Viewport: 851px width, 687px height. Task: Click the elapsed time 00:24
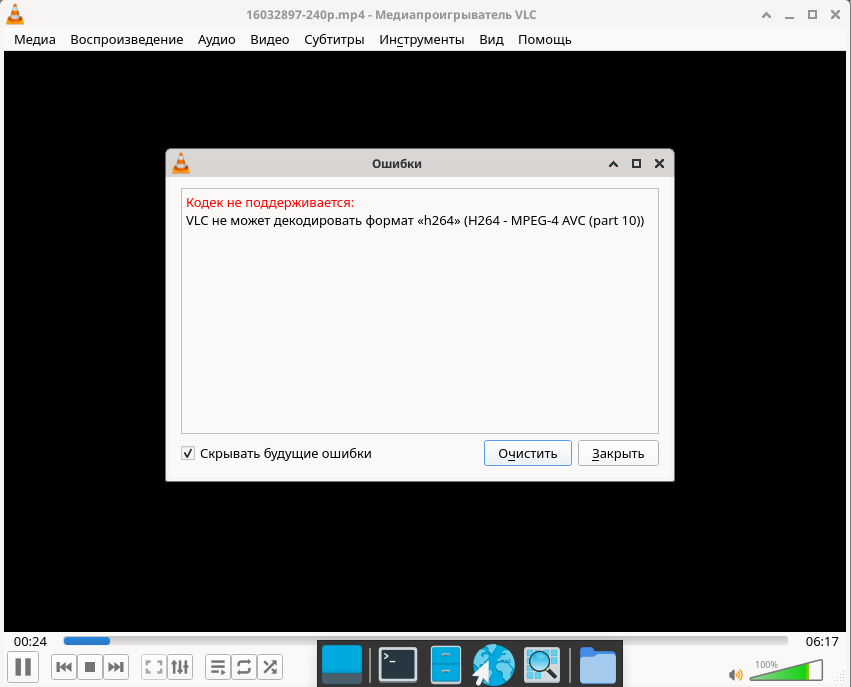click(x=30, y=641)
